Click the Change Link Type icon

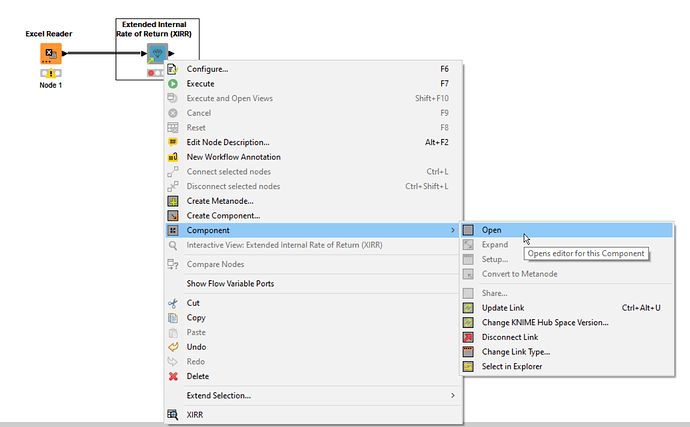pos(468,352)
